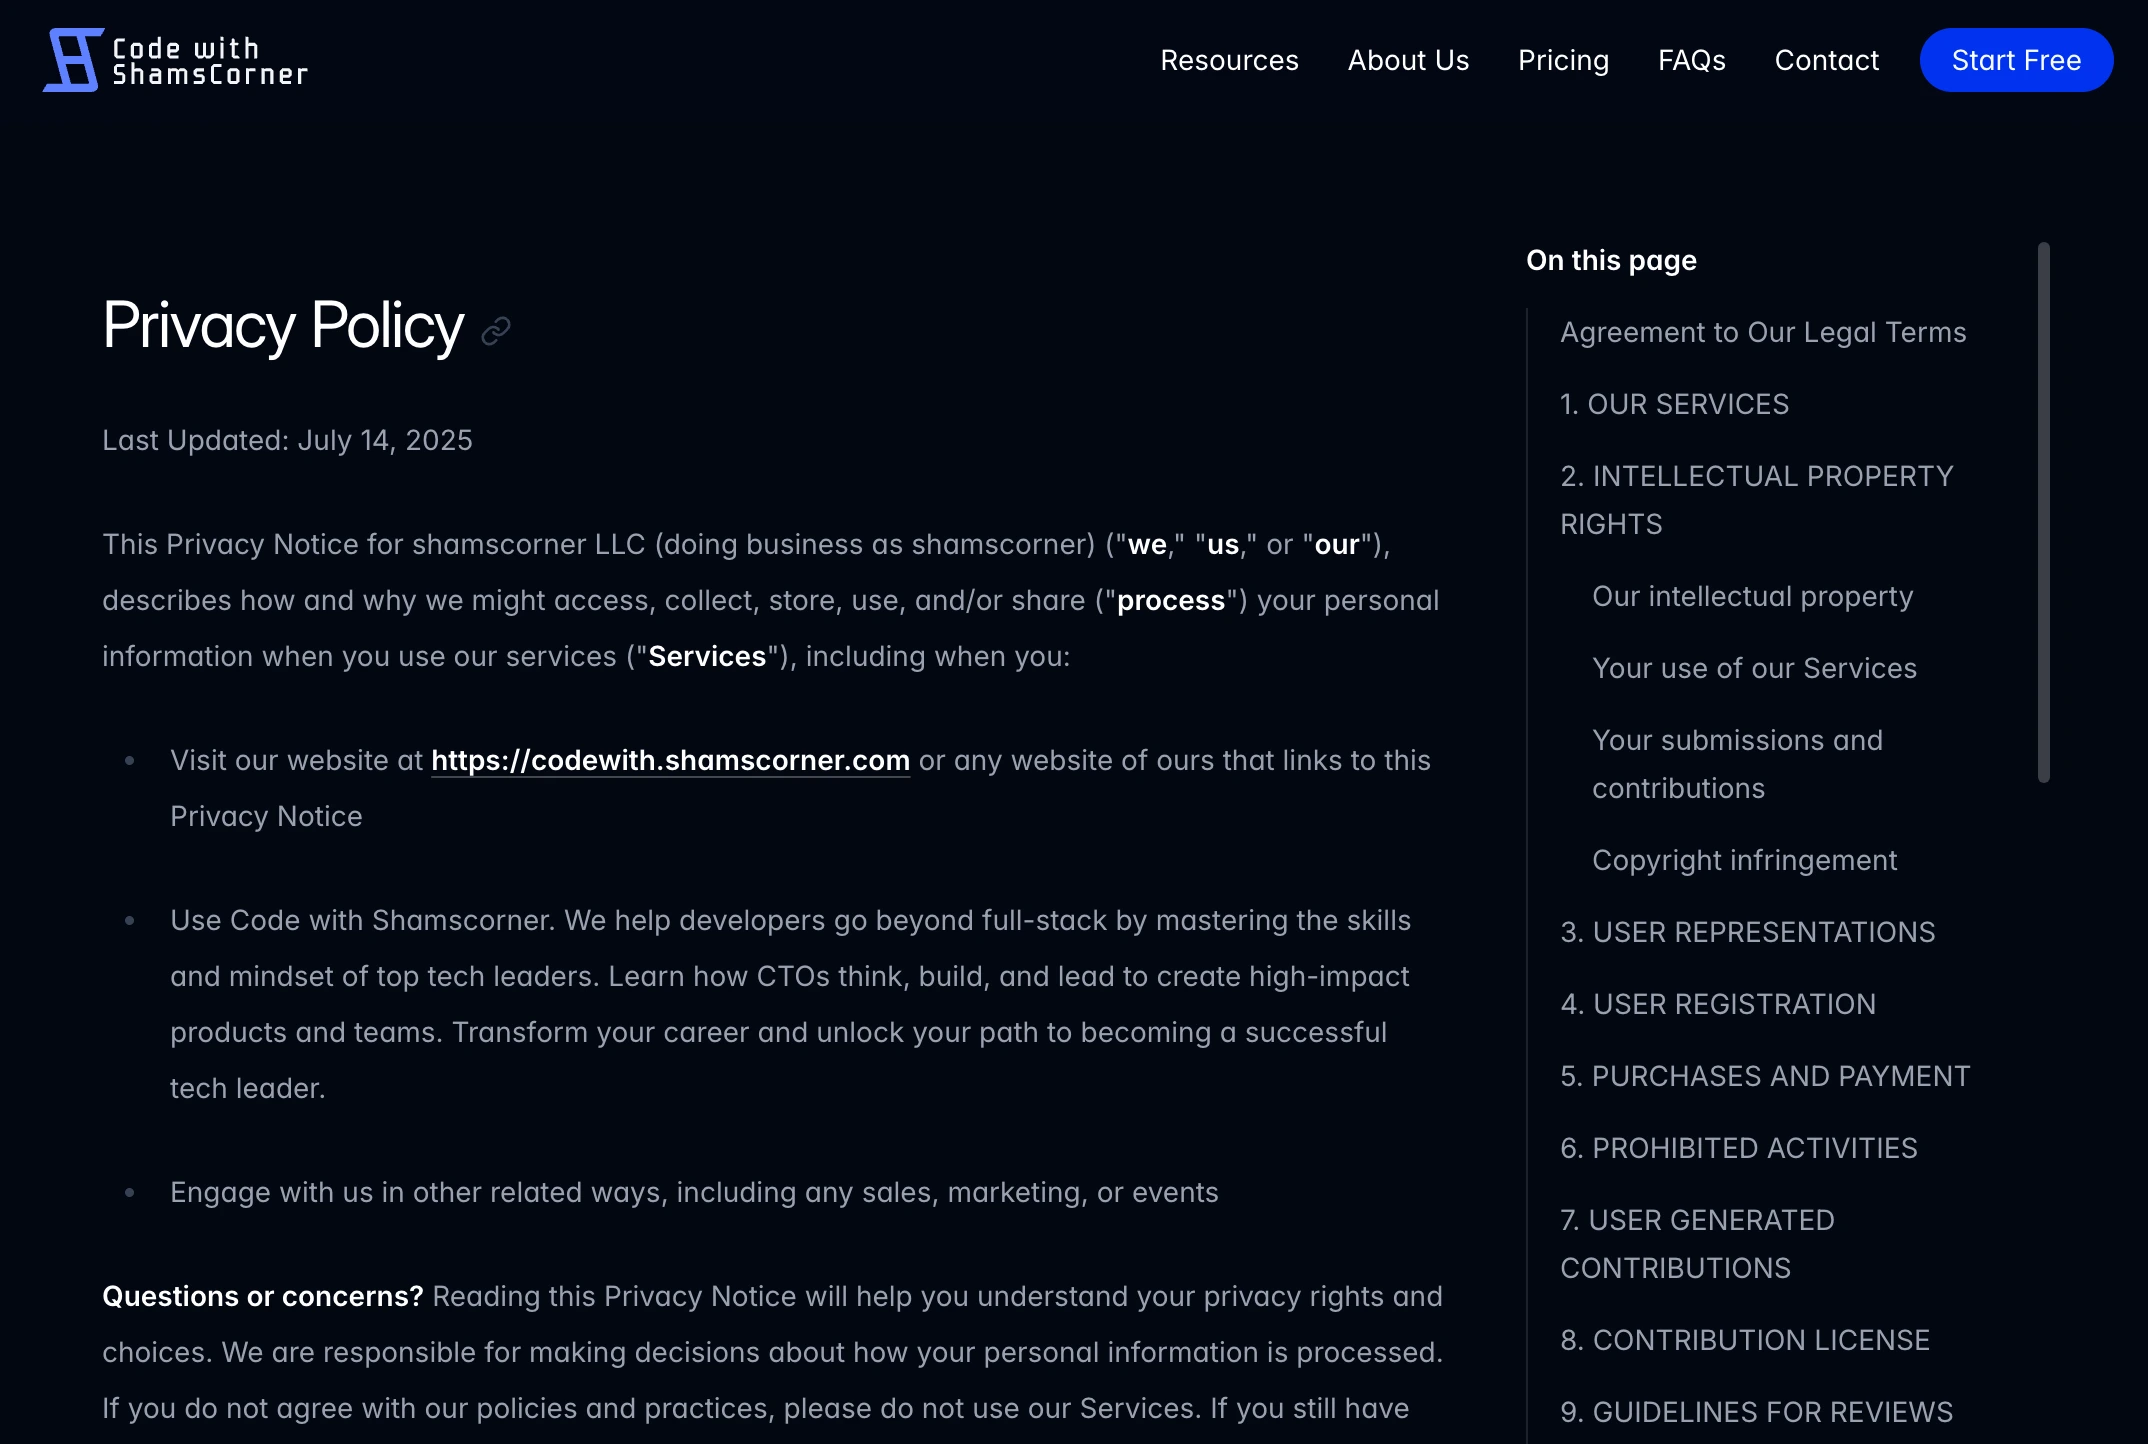Navigate to PURCHASES AND PAYMENT section
This screenshot has width=2148, height=1444.
click(1765, 1076)
